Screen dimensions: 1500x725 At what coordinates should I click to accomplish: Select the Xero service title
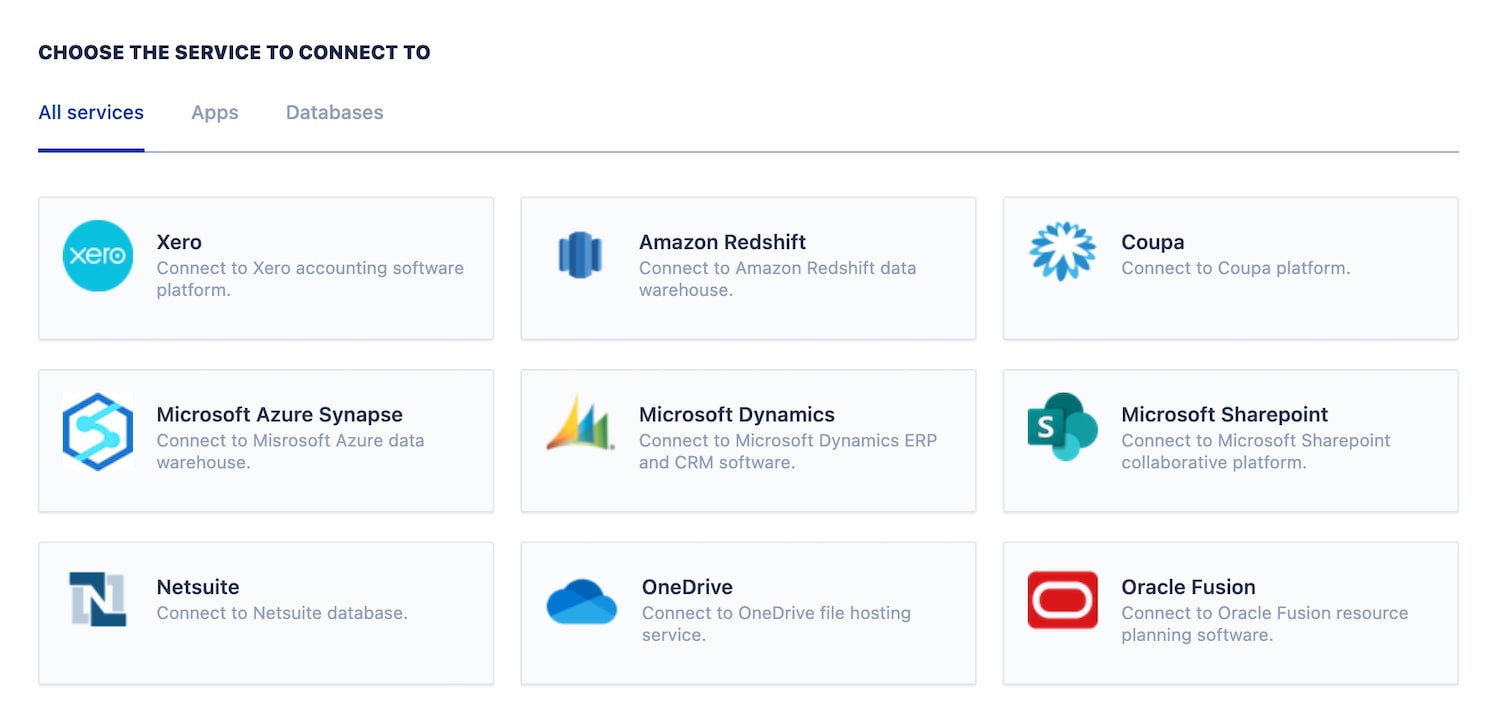tap(179, 242)
